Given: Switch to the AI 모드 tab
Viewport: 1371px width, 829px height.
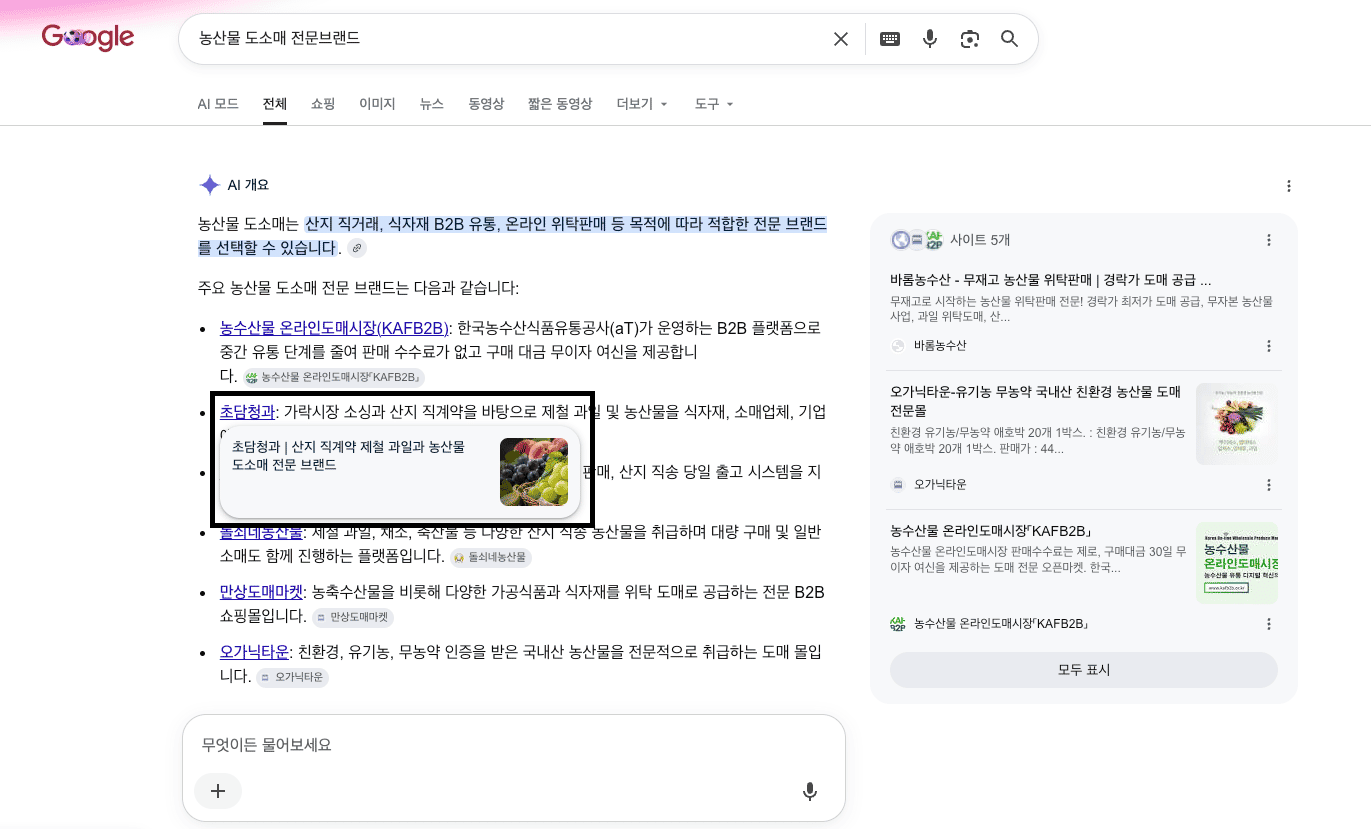Looking at the screenshot, I should (218, 104).
